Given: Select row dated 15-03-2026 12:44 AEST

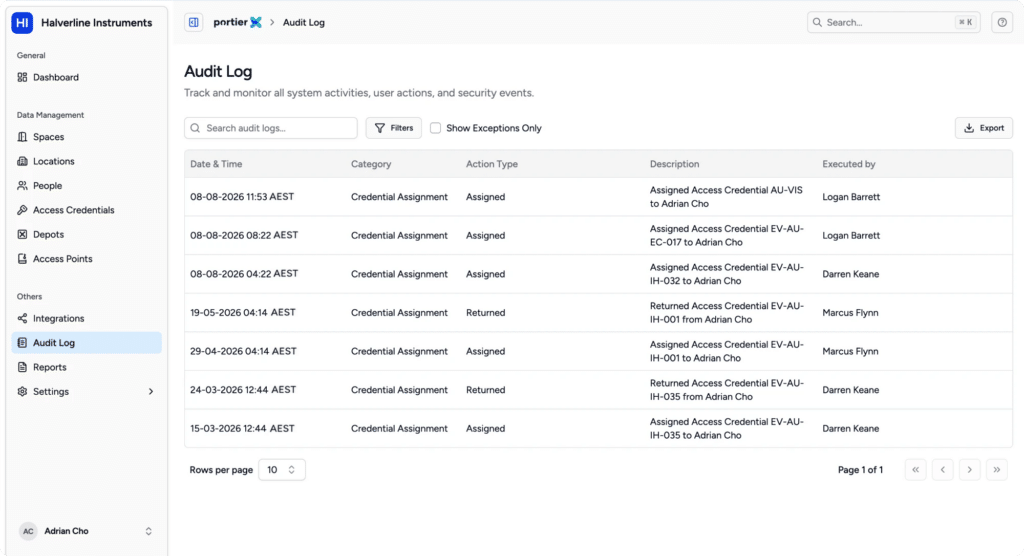Looking at the screenshot, I should point(598,428).
